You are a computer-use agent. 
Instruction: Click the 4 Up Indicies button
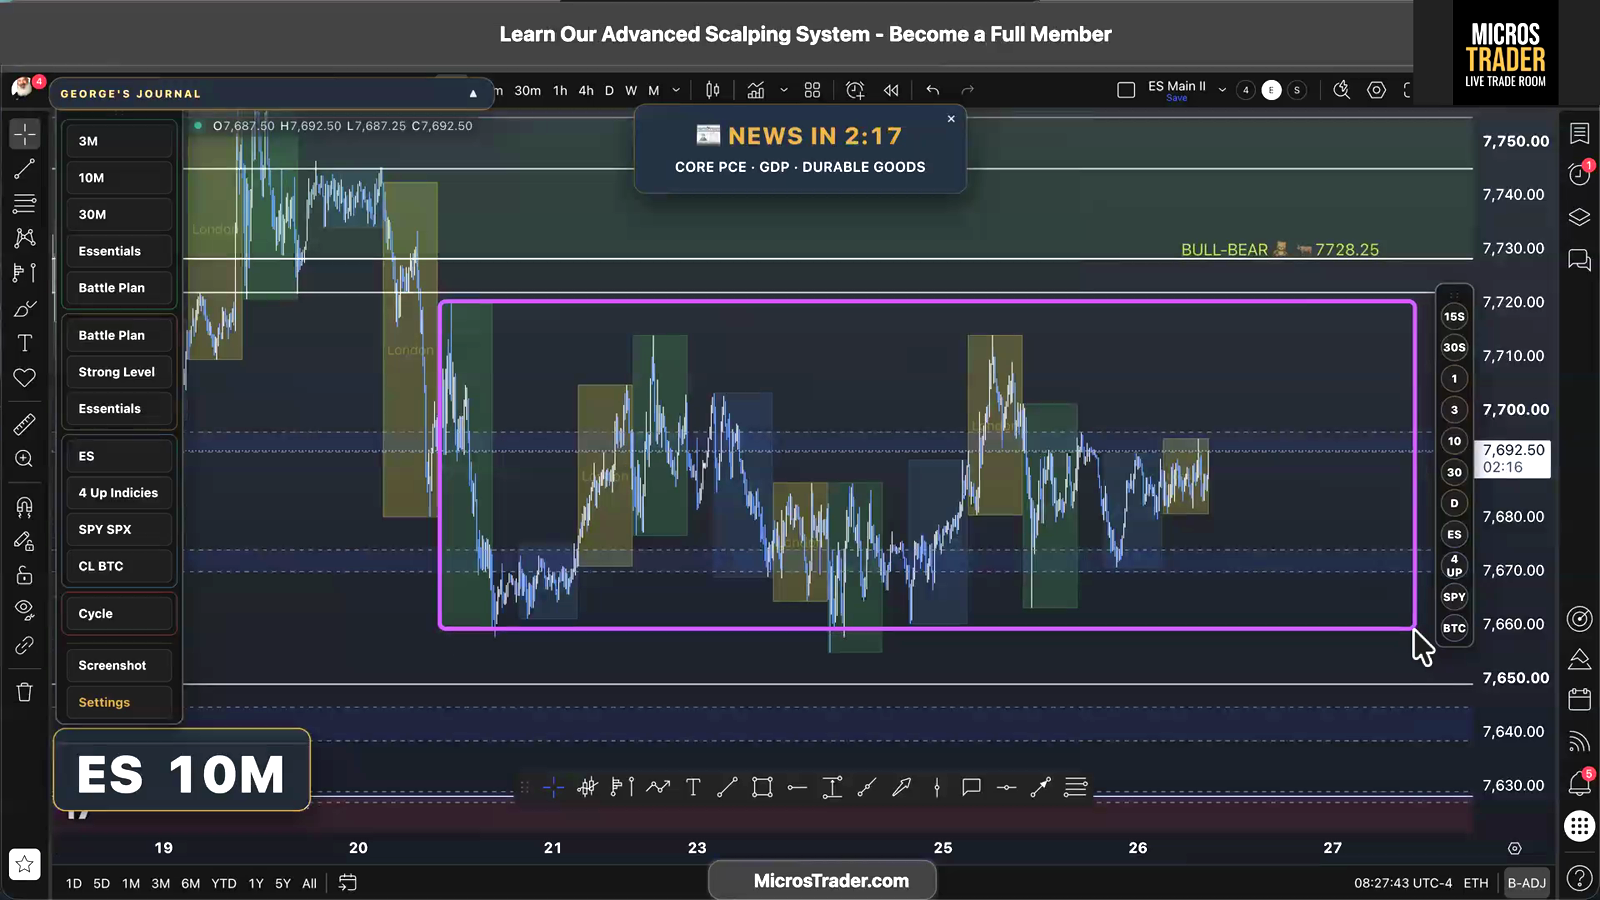pos(119,493)
